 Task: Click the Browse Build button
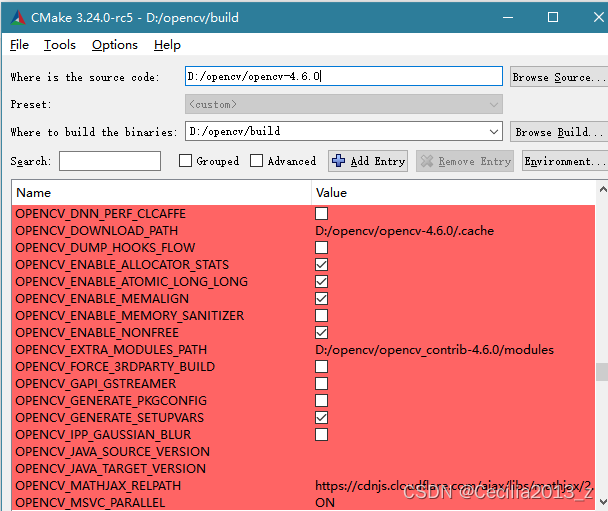point(559,132)
